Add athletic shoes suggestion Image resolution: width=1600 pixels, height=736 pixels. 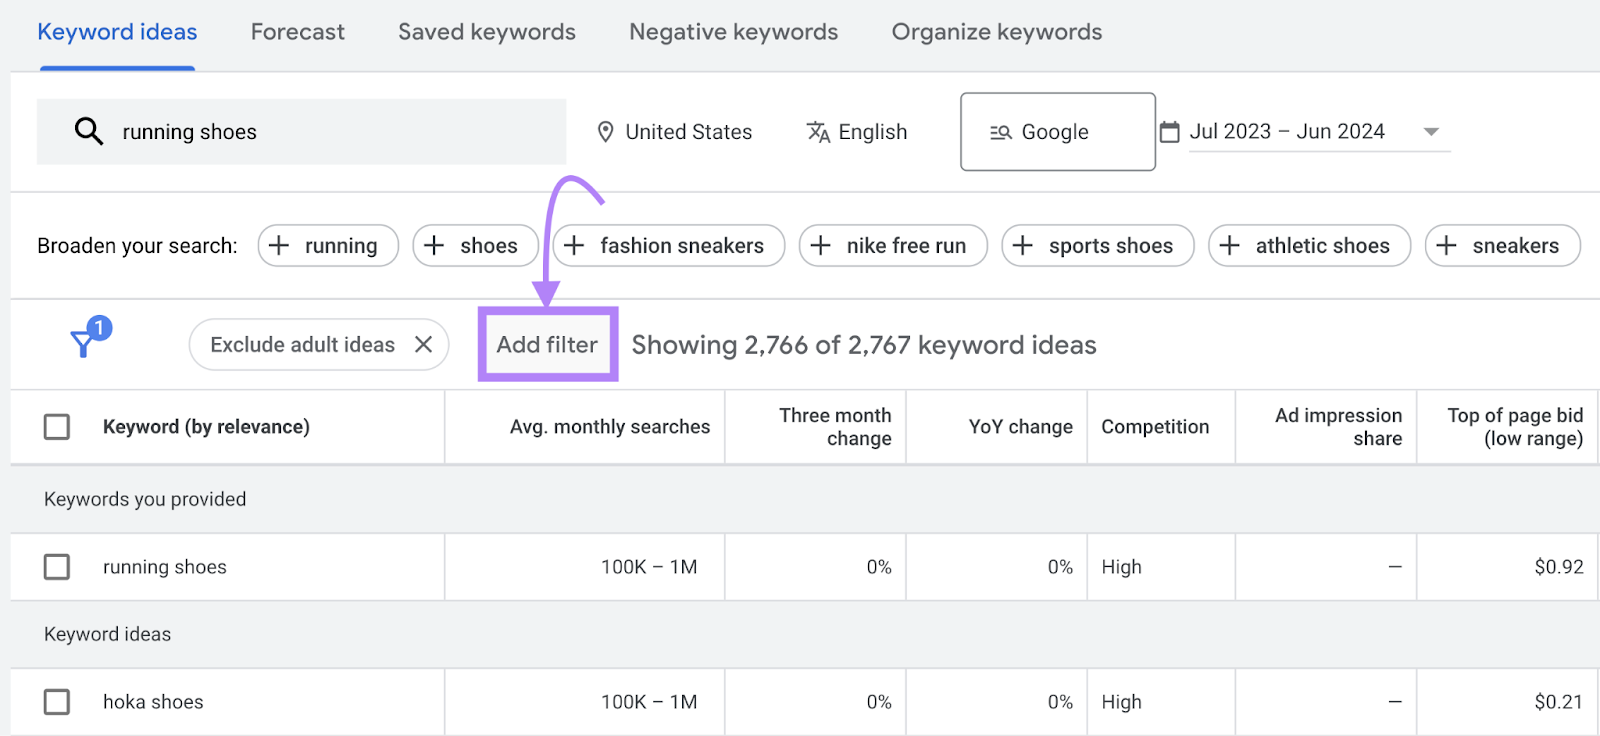[1309, 245]
